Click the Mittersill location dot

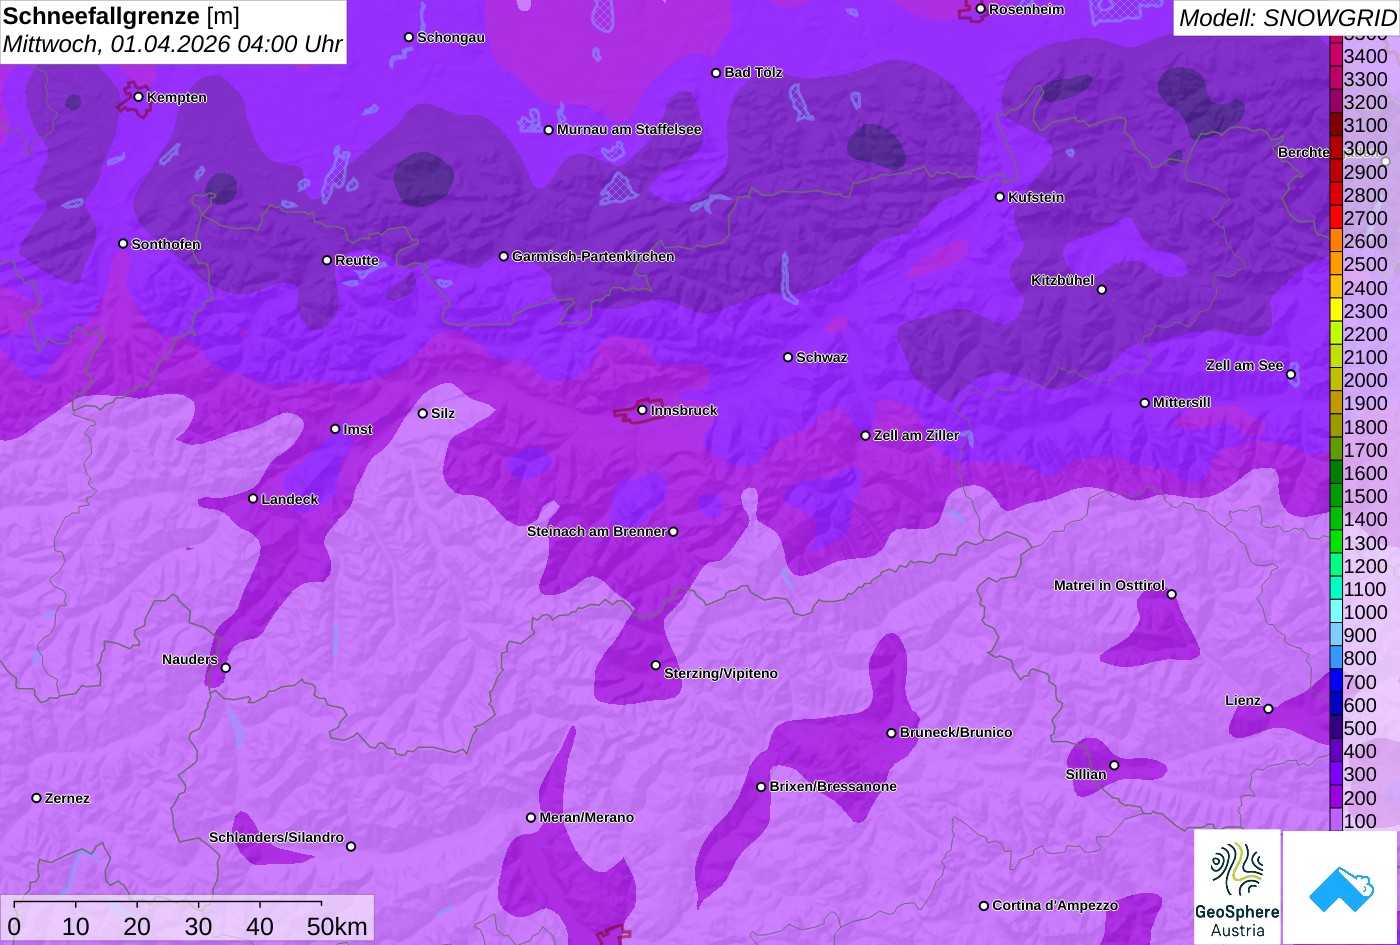pos(1145,403)
